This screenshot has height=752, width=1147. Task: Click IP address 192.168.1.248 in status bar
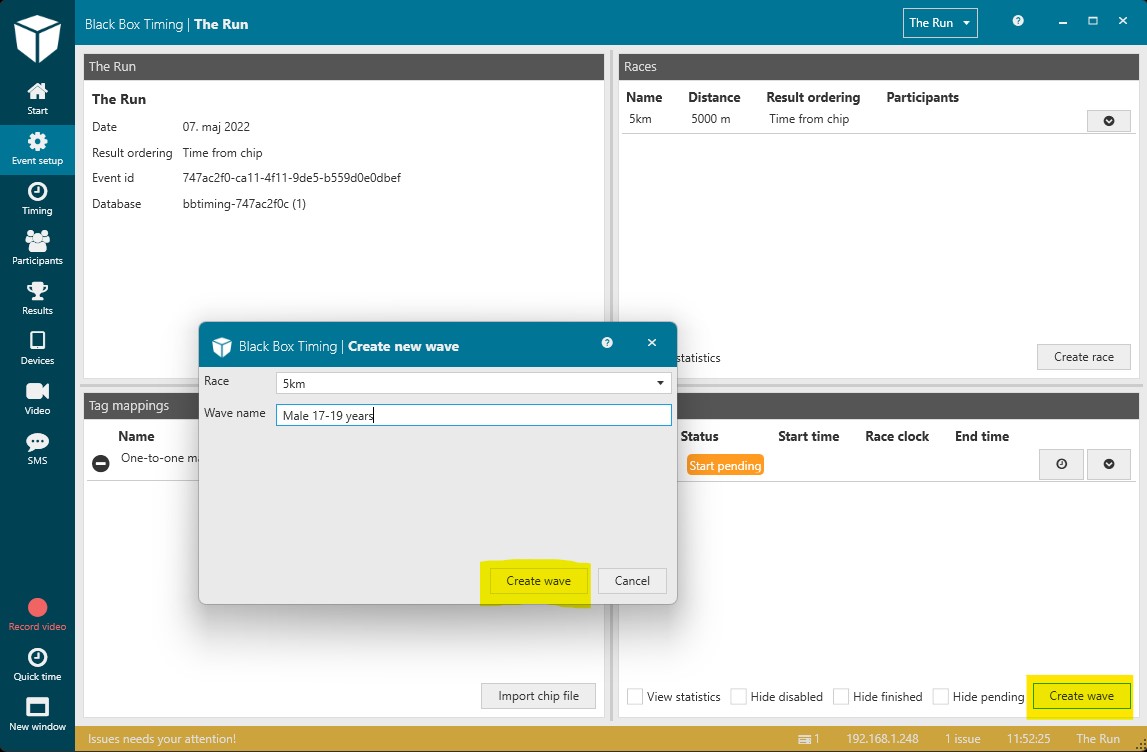point(882,739)
